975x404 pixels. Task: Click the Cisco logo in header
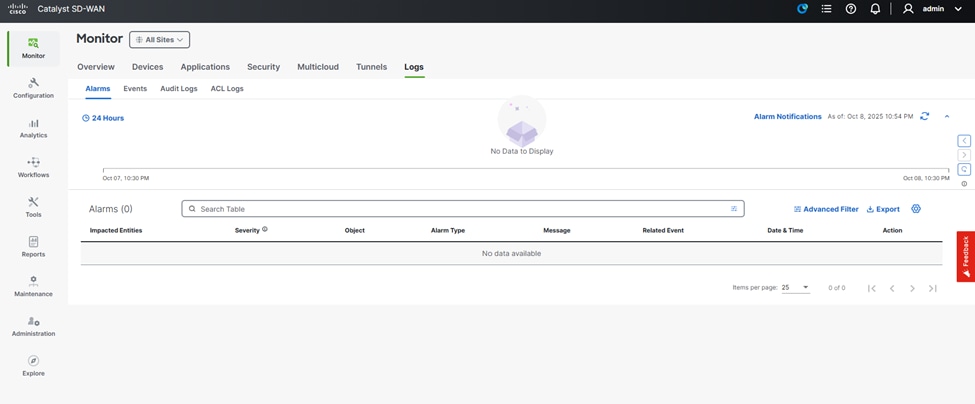tap(18, 9)
